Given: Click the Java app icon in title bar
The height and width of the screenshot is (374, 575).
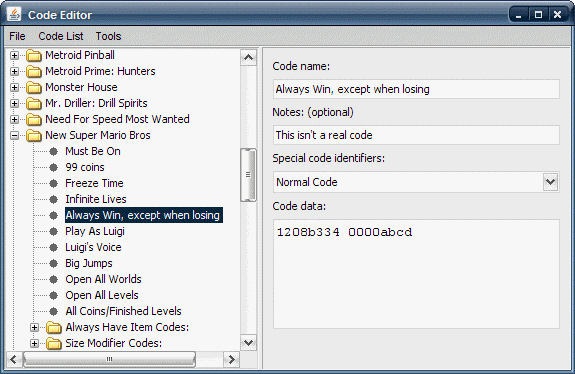Looking at the screenshot, I should [x=14, y=15].
